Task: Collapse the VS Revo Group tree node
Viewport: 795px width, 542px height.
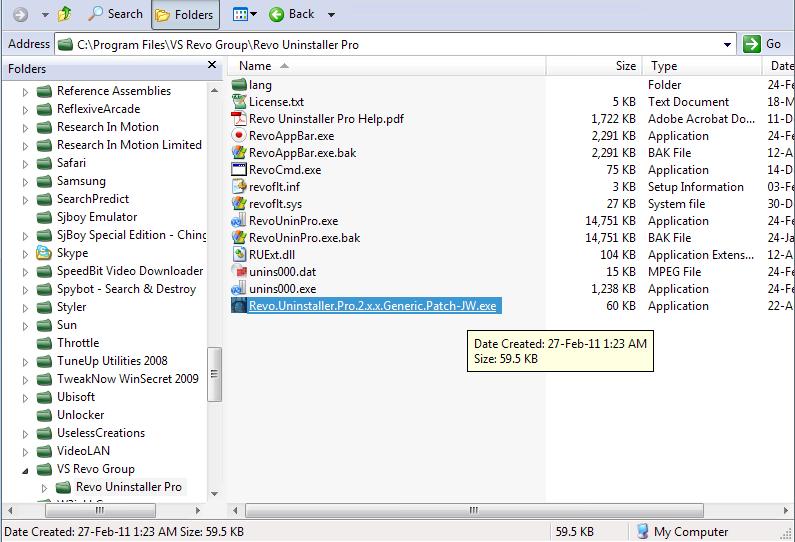Action: pyautogui.click(x=25, y=471)
